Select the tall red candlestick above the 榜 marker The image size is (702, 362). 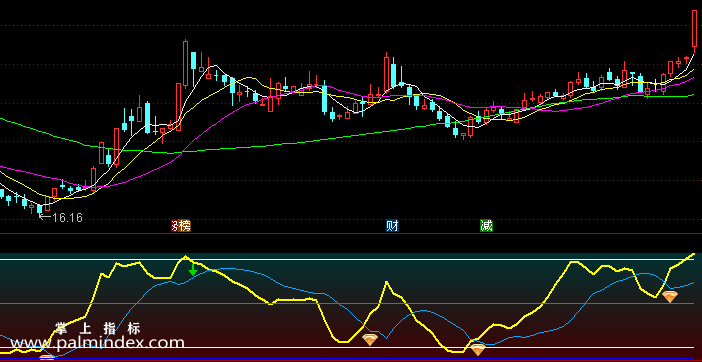[185, 64]
